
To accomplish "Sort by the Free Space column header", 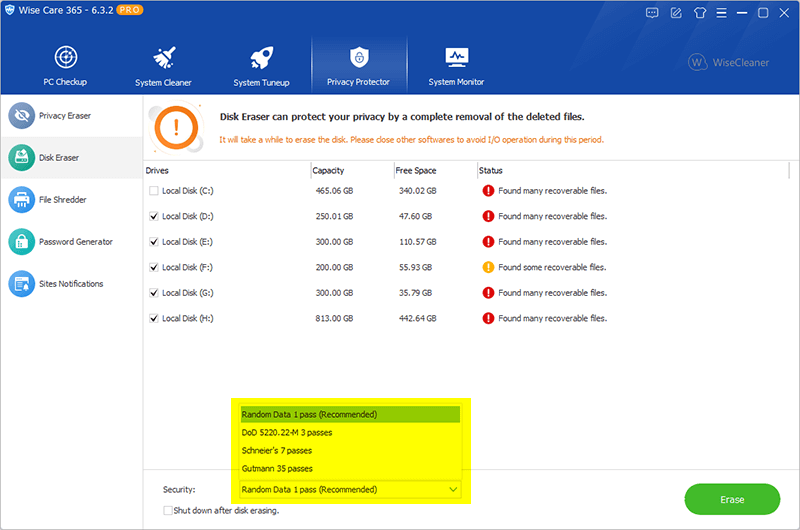I will click(x=416, y=170).
